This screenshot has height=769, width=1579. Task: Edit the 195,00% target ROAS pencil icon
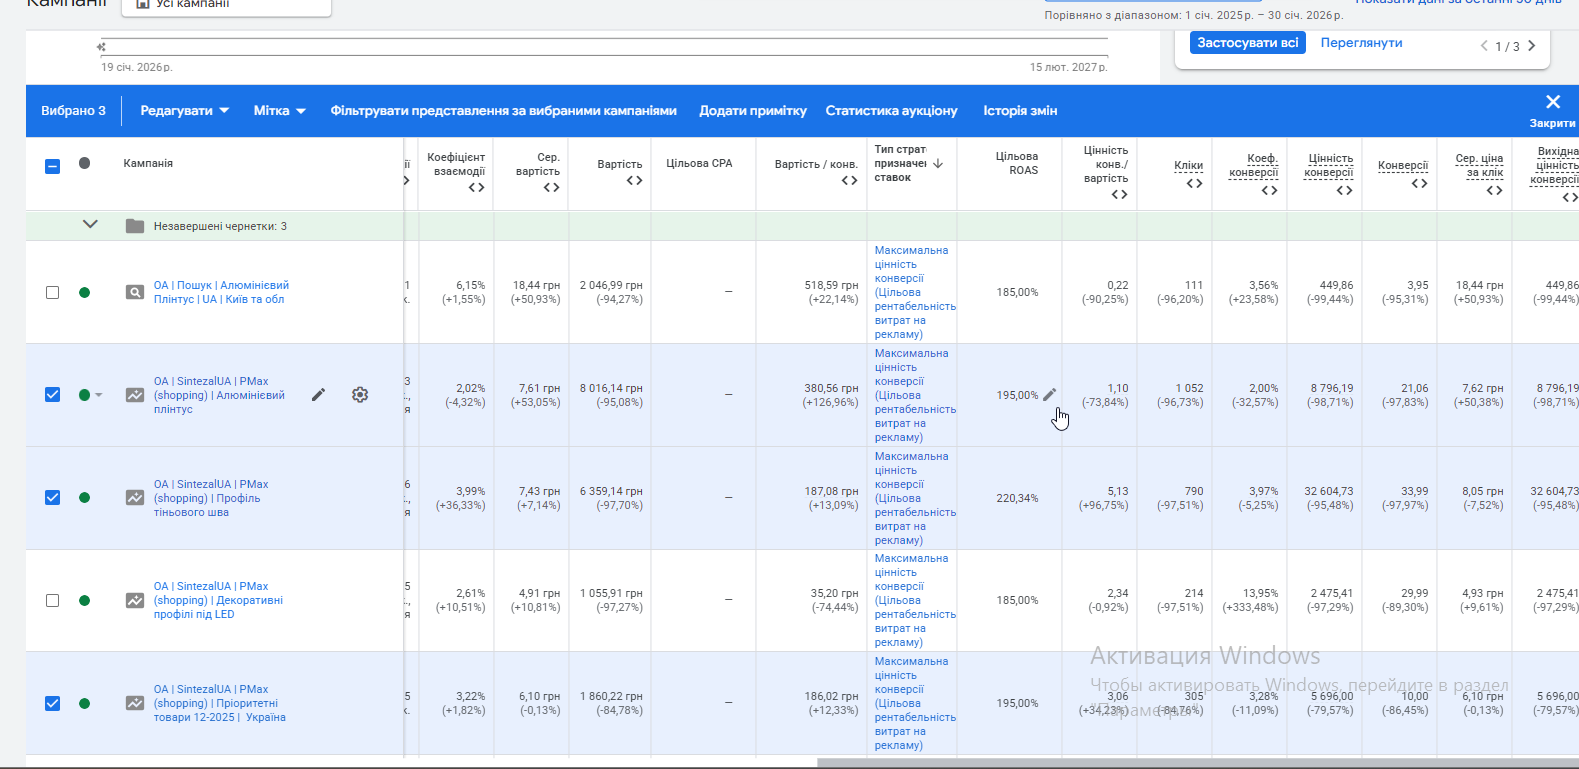(1049, 394)
